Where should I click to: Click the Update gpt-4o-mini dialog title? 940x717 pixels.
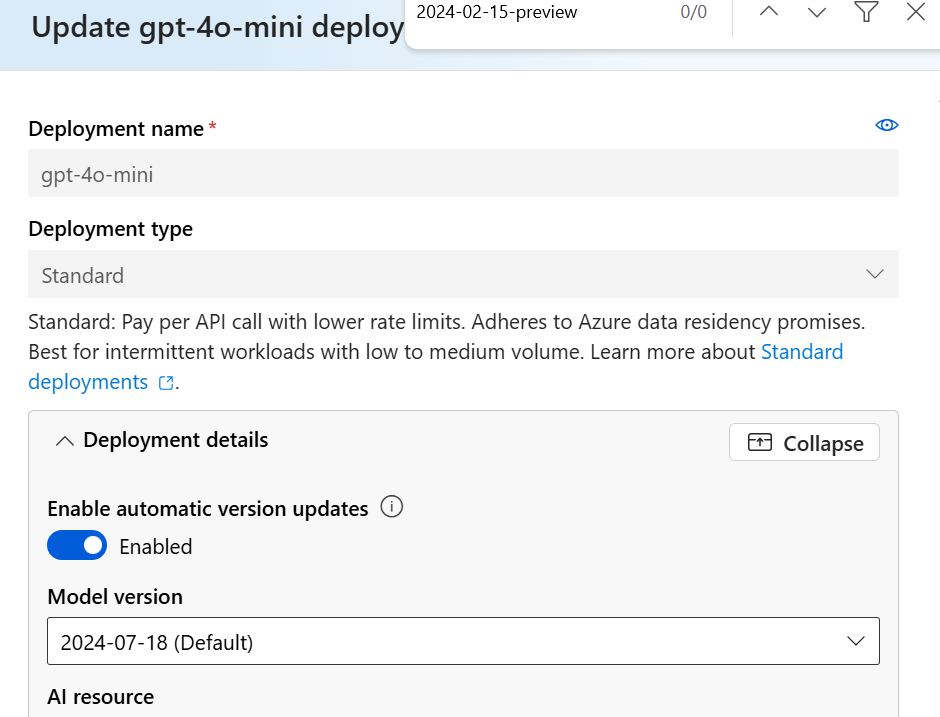pyautogui.click(x=216, y=28)
